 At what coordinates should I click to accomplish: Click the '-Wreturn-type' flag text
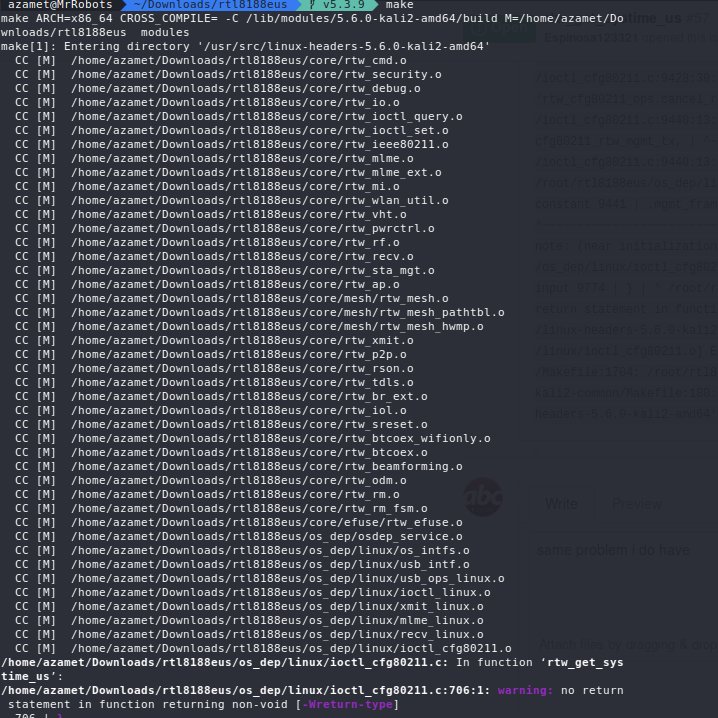click(x=347, y=705)
